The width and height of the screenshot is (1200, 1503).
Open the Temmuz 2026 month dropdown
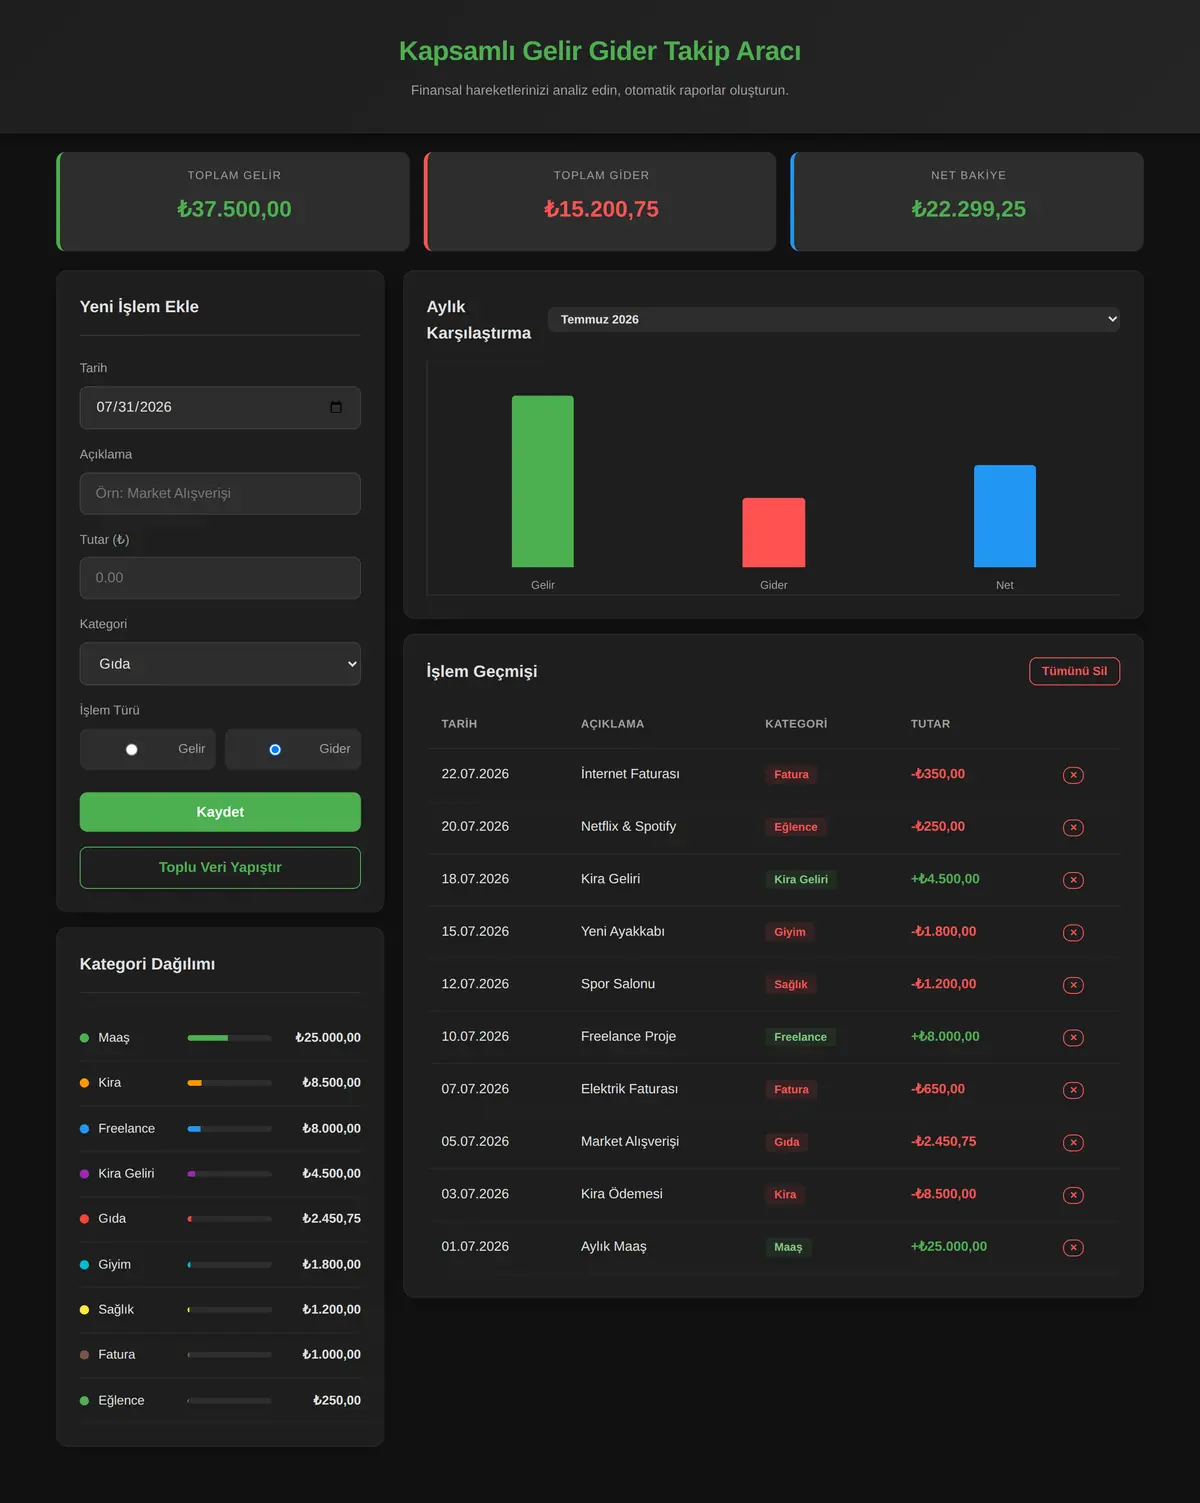pos(834,319)
